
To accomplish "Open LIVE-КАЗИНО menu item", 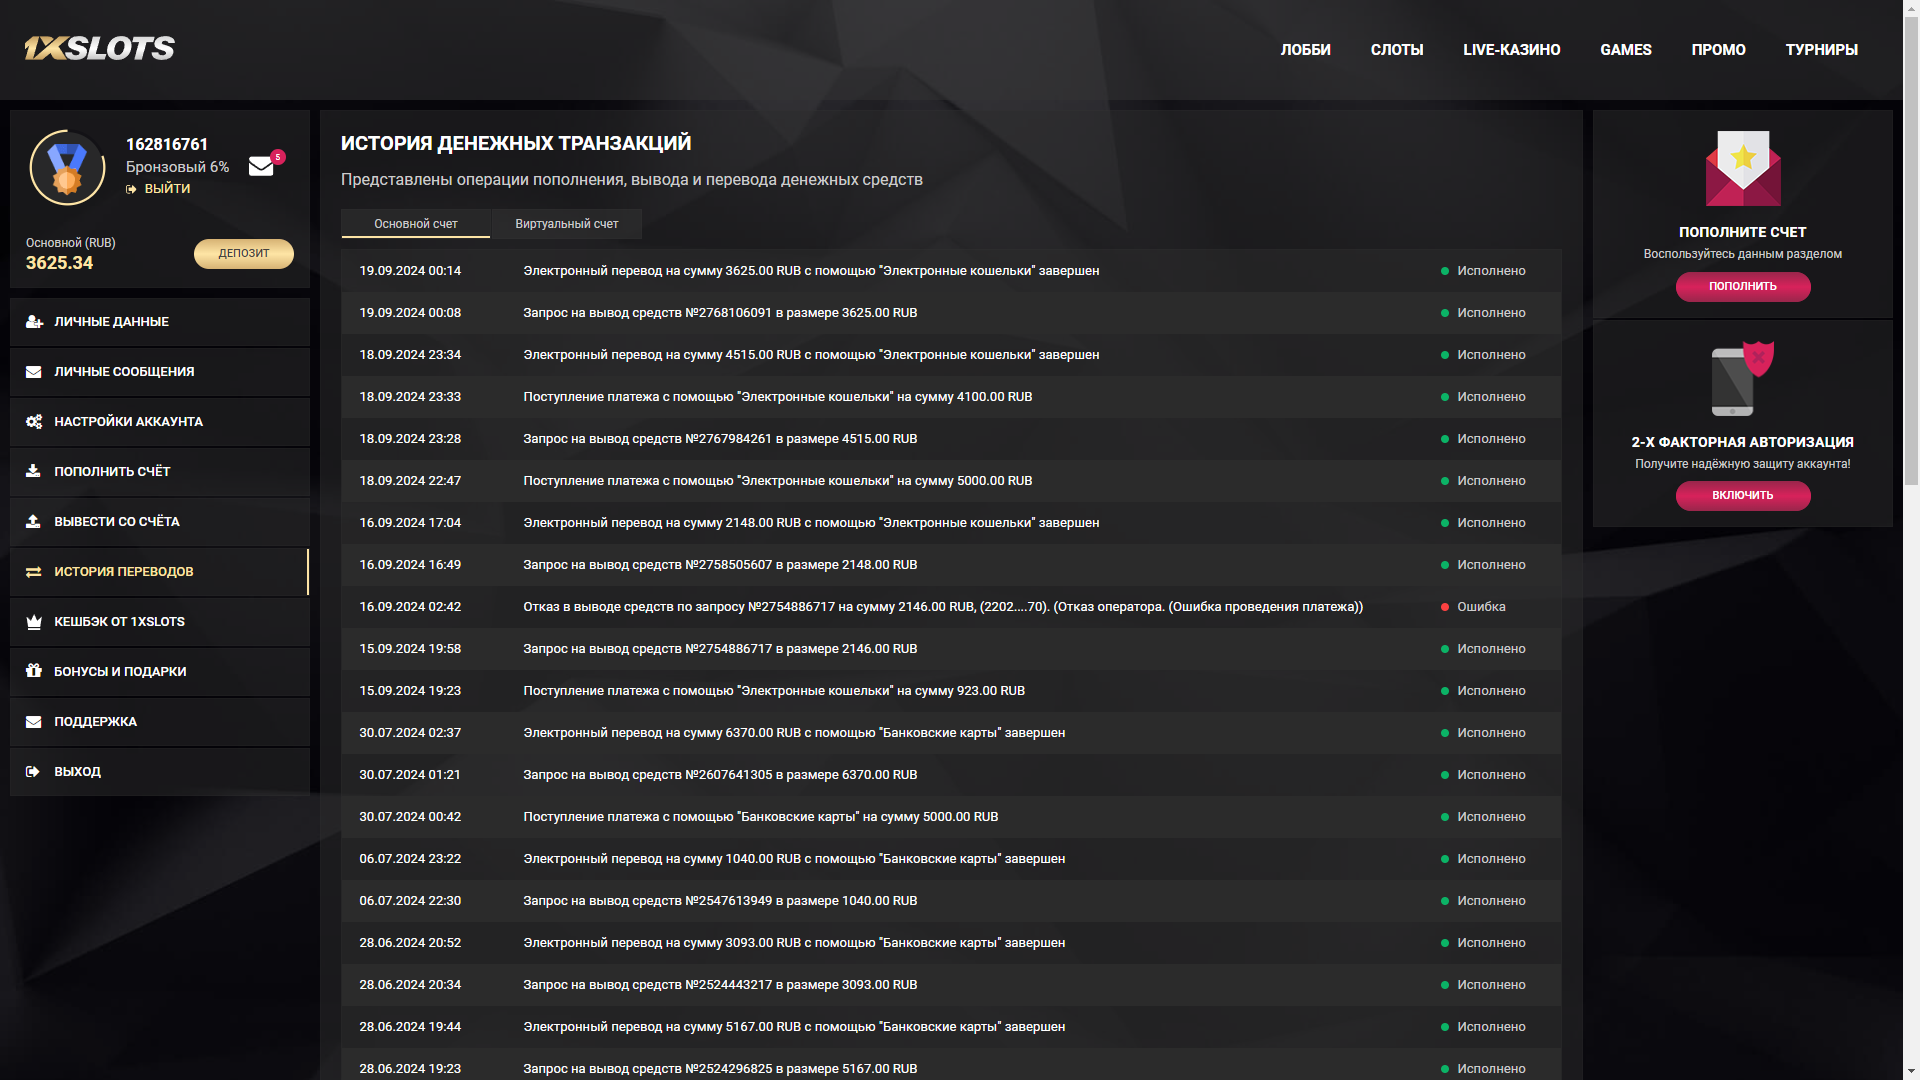I will [1511, 50].
